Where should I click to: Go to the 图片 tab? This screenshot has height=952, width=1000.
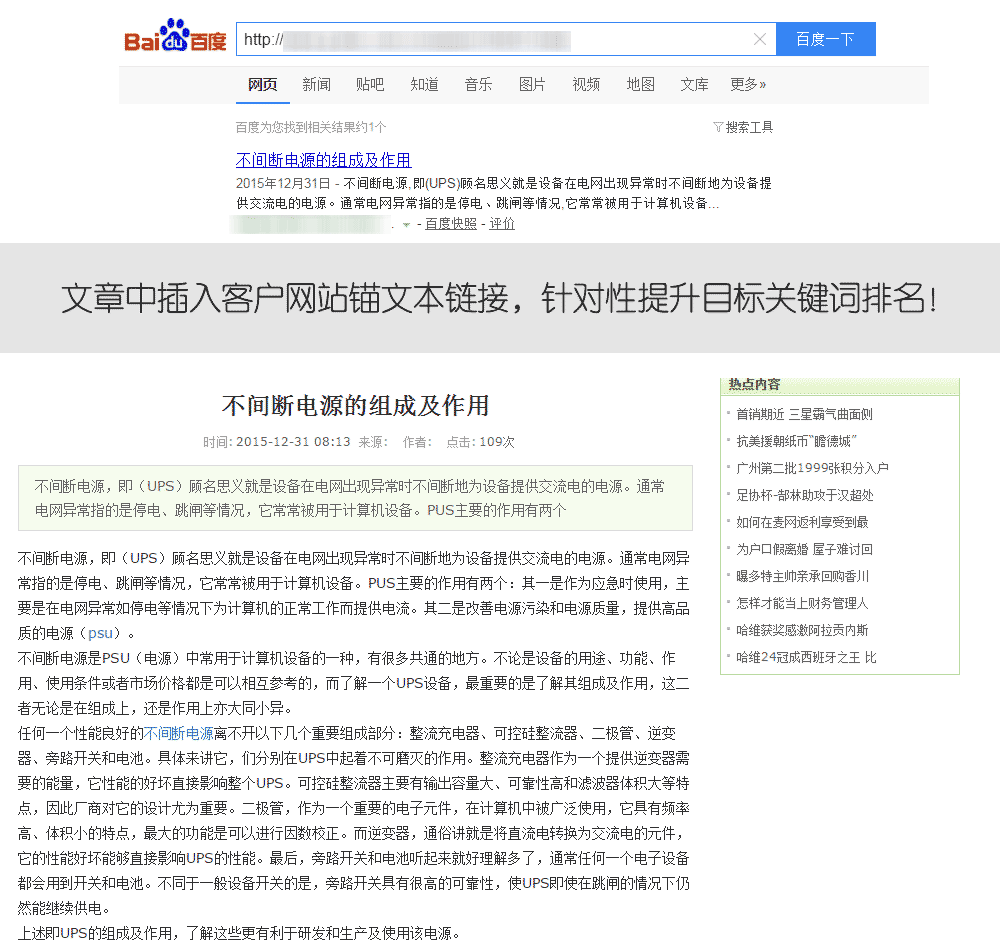pyautogui.click(x=532, y=85)
